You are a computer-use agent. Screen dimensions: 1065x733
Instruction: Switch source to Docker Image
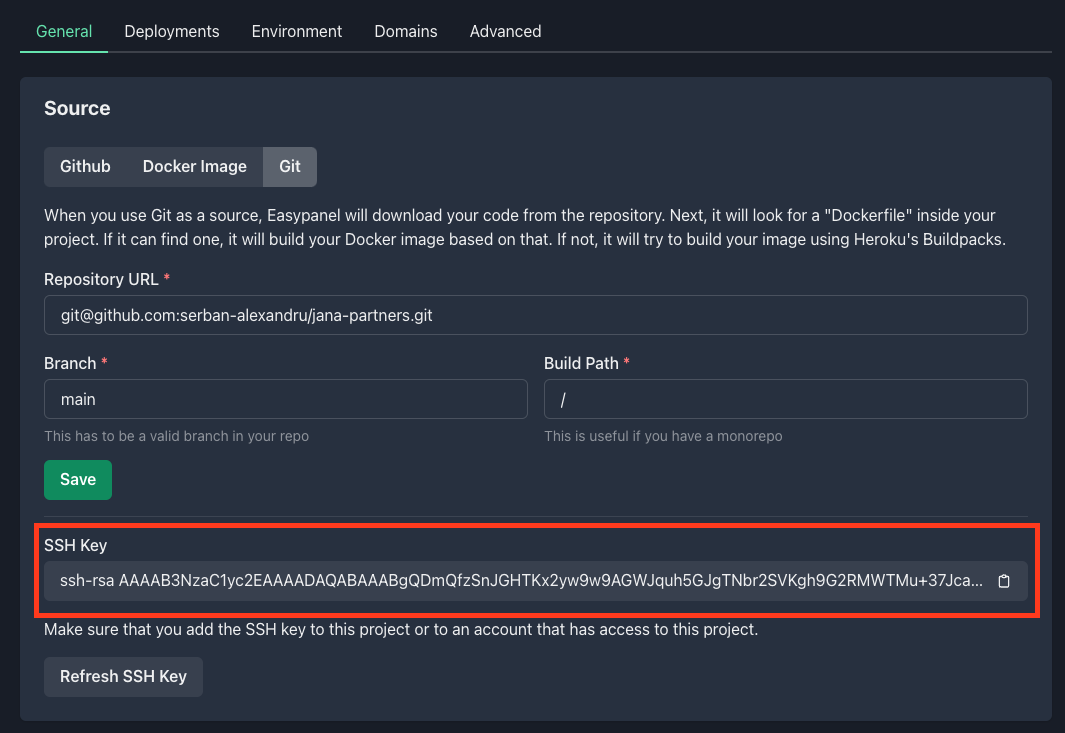[194, 166]
